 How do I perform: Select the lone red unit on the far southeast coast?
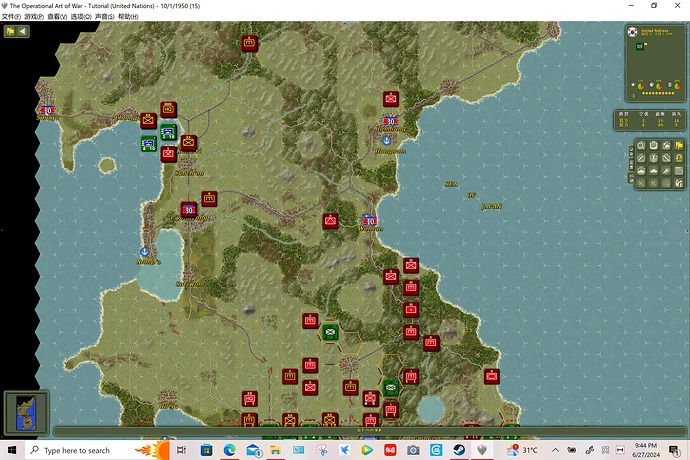click(x=492, y=376)
